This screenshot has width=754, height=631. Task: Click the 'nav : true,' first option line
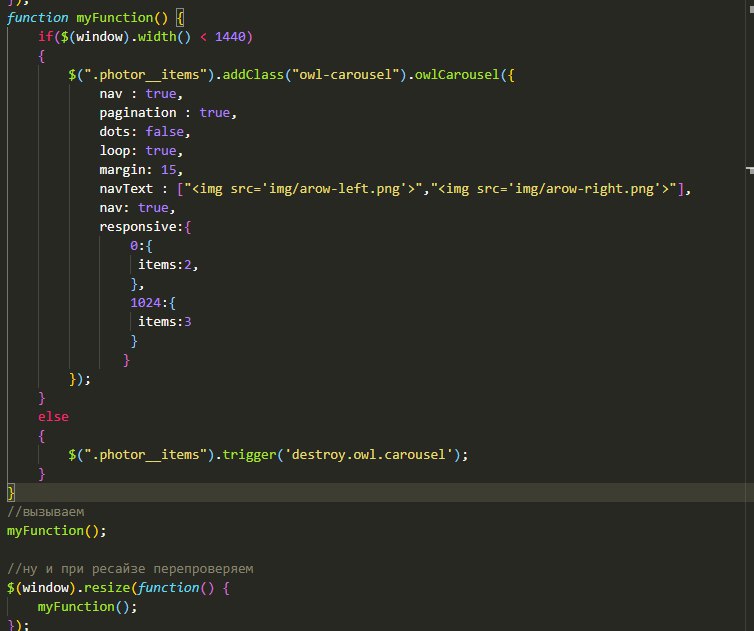point(141,93)
